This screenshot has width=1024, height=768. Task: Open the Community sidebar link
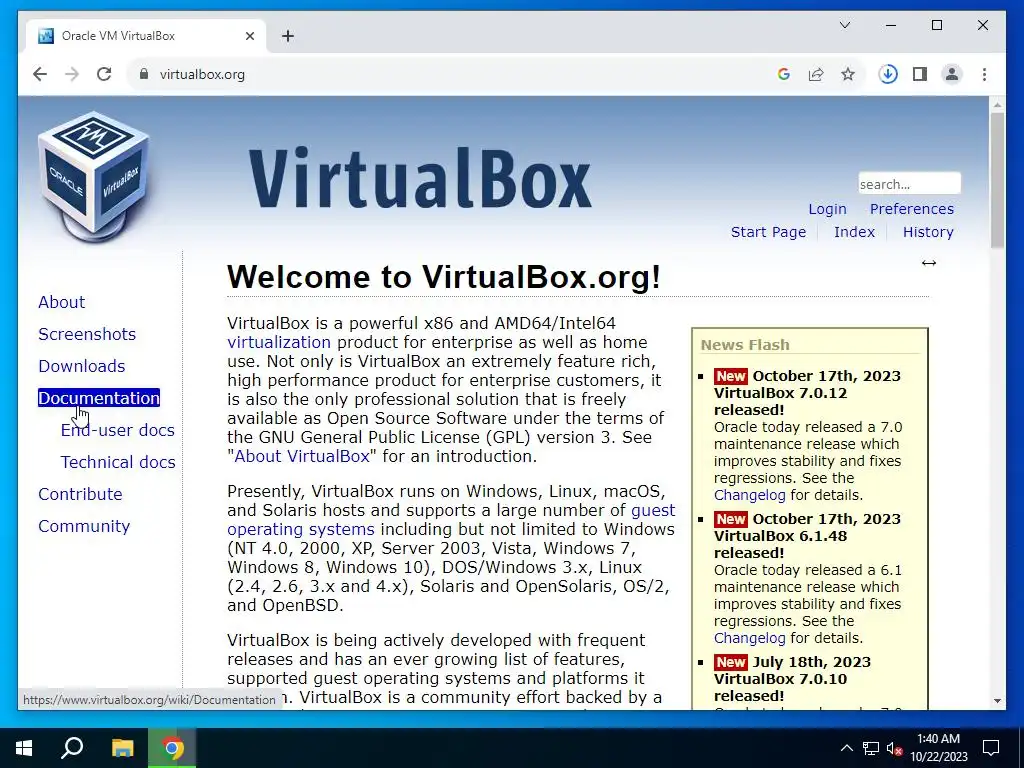click(84, 526)
